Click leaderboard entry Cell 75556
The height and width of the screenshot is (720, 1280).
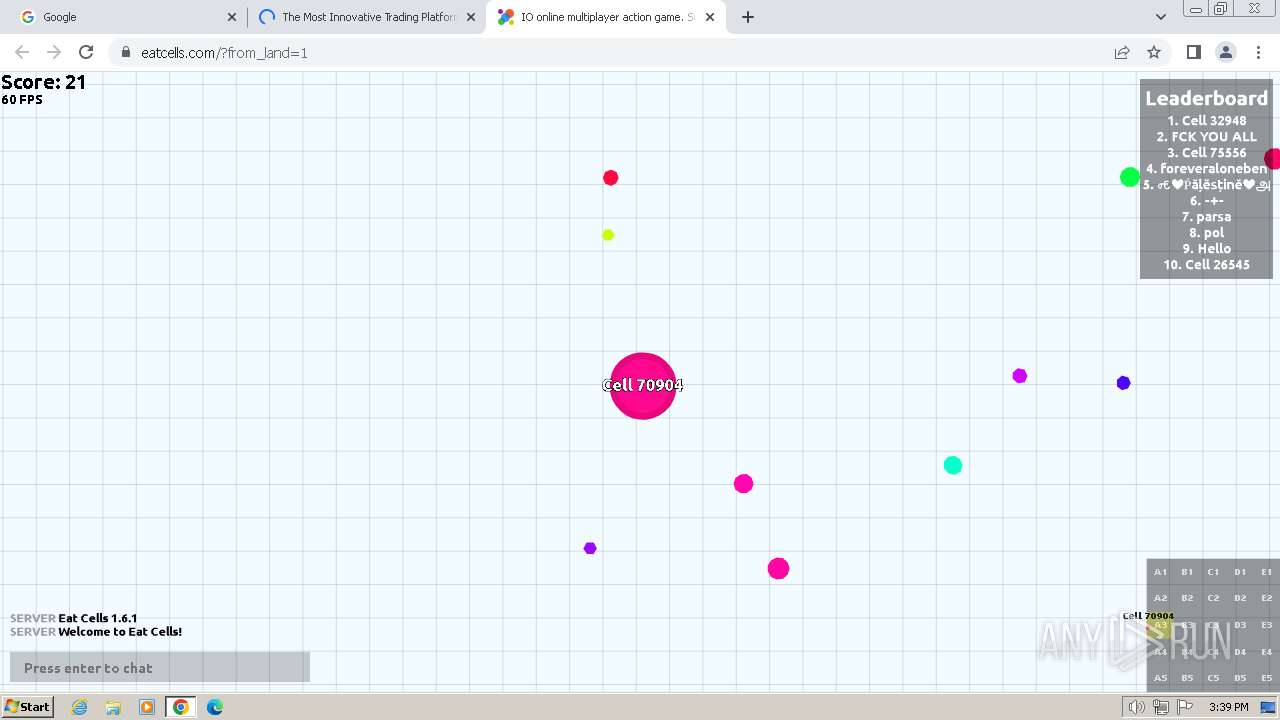(x=1206, y=153)
